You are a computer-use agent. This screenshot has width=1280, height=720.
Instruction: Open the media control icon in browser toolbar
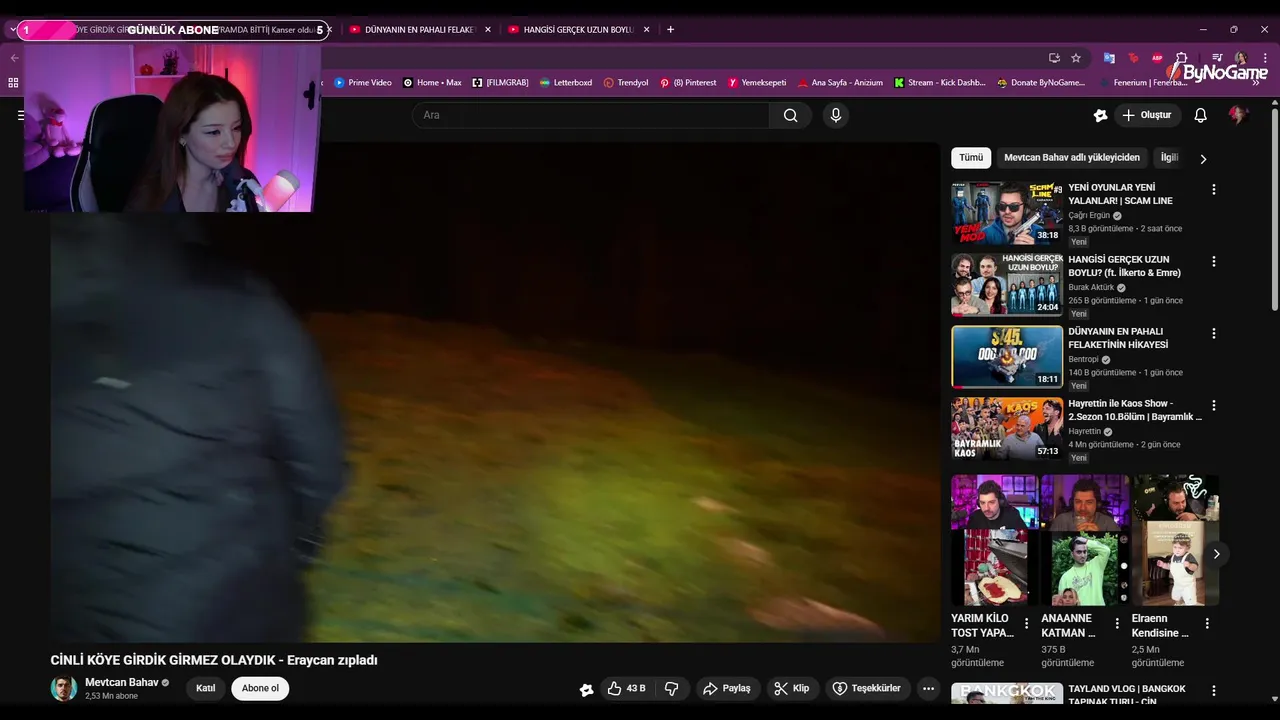click(x=1216, y=58)
